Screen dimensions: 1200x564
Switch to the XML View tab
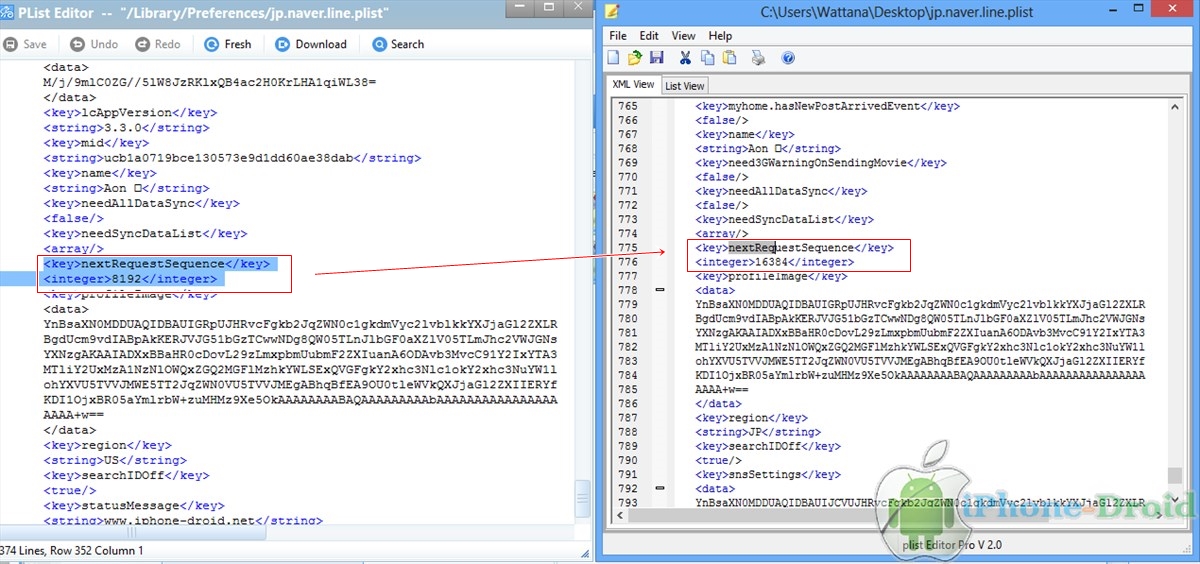pyautogui.click(x=633, y=85)
